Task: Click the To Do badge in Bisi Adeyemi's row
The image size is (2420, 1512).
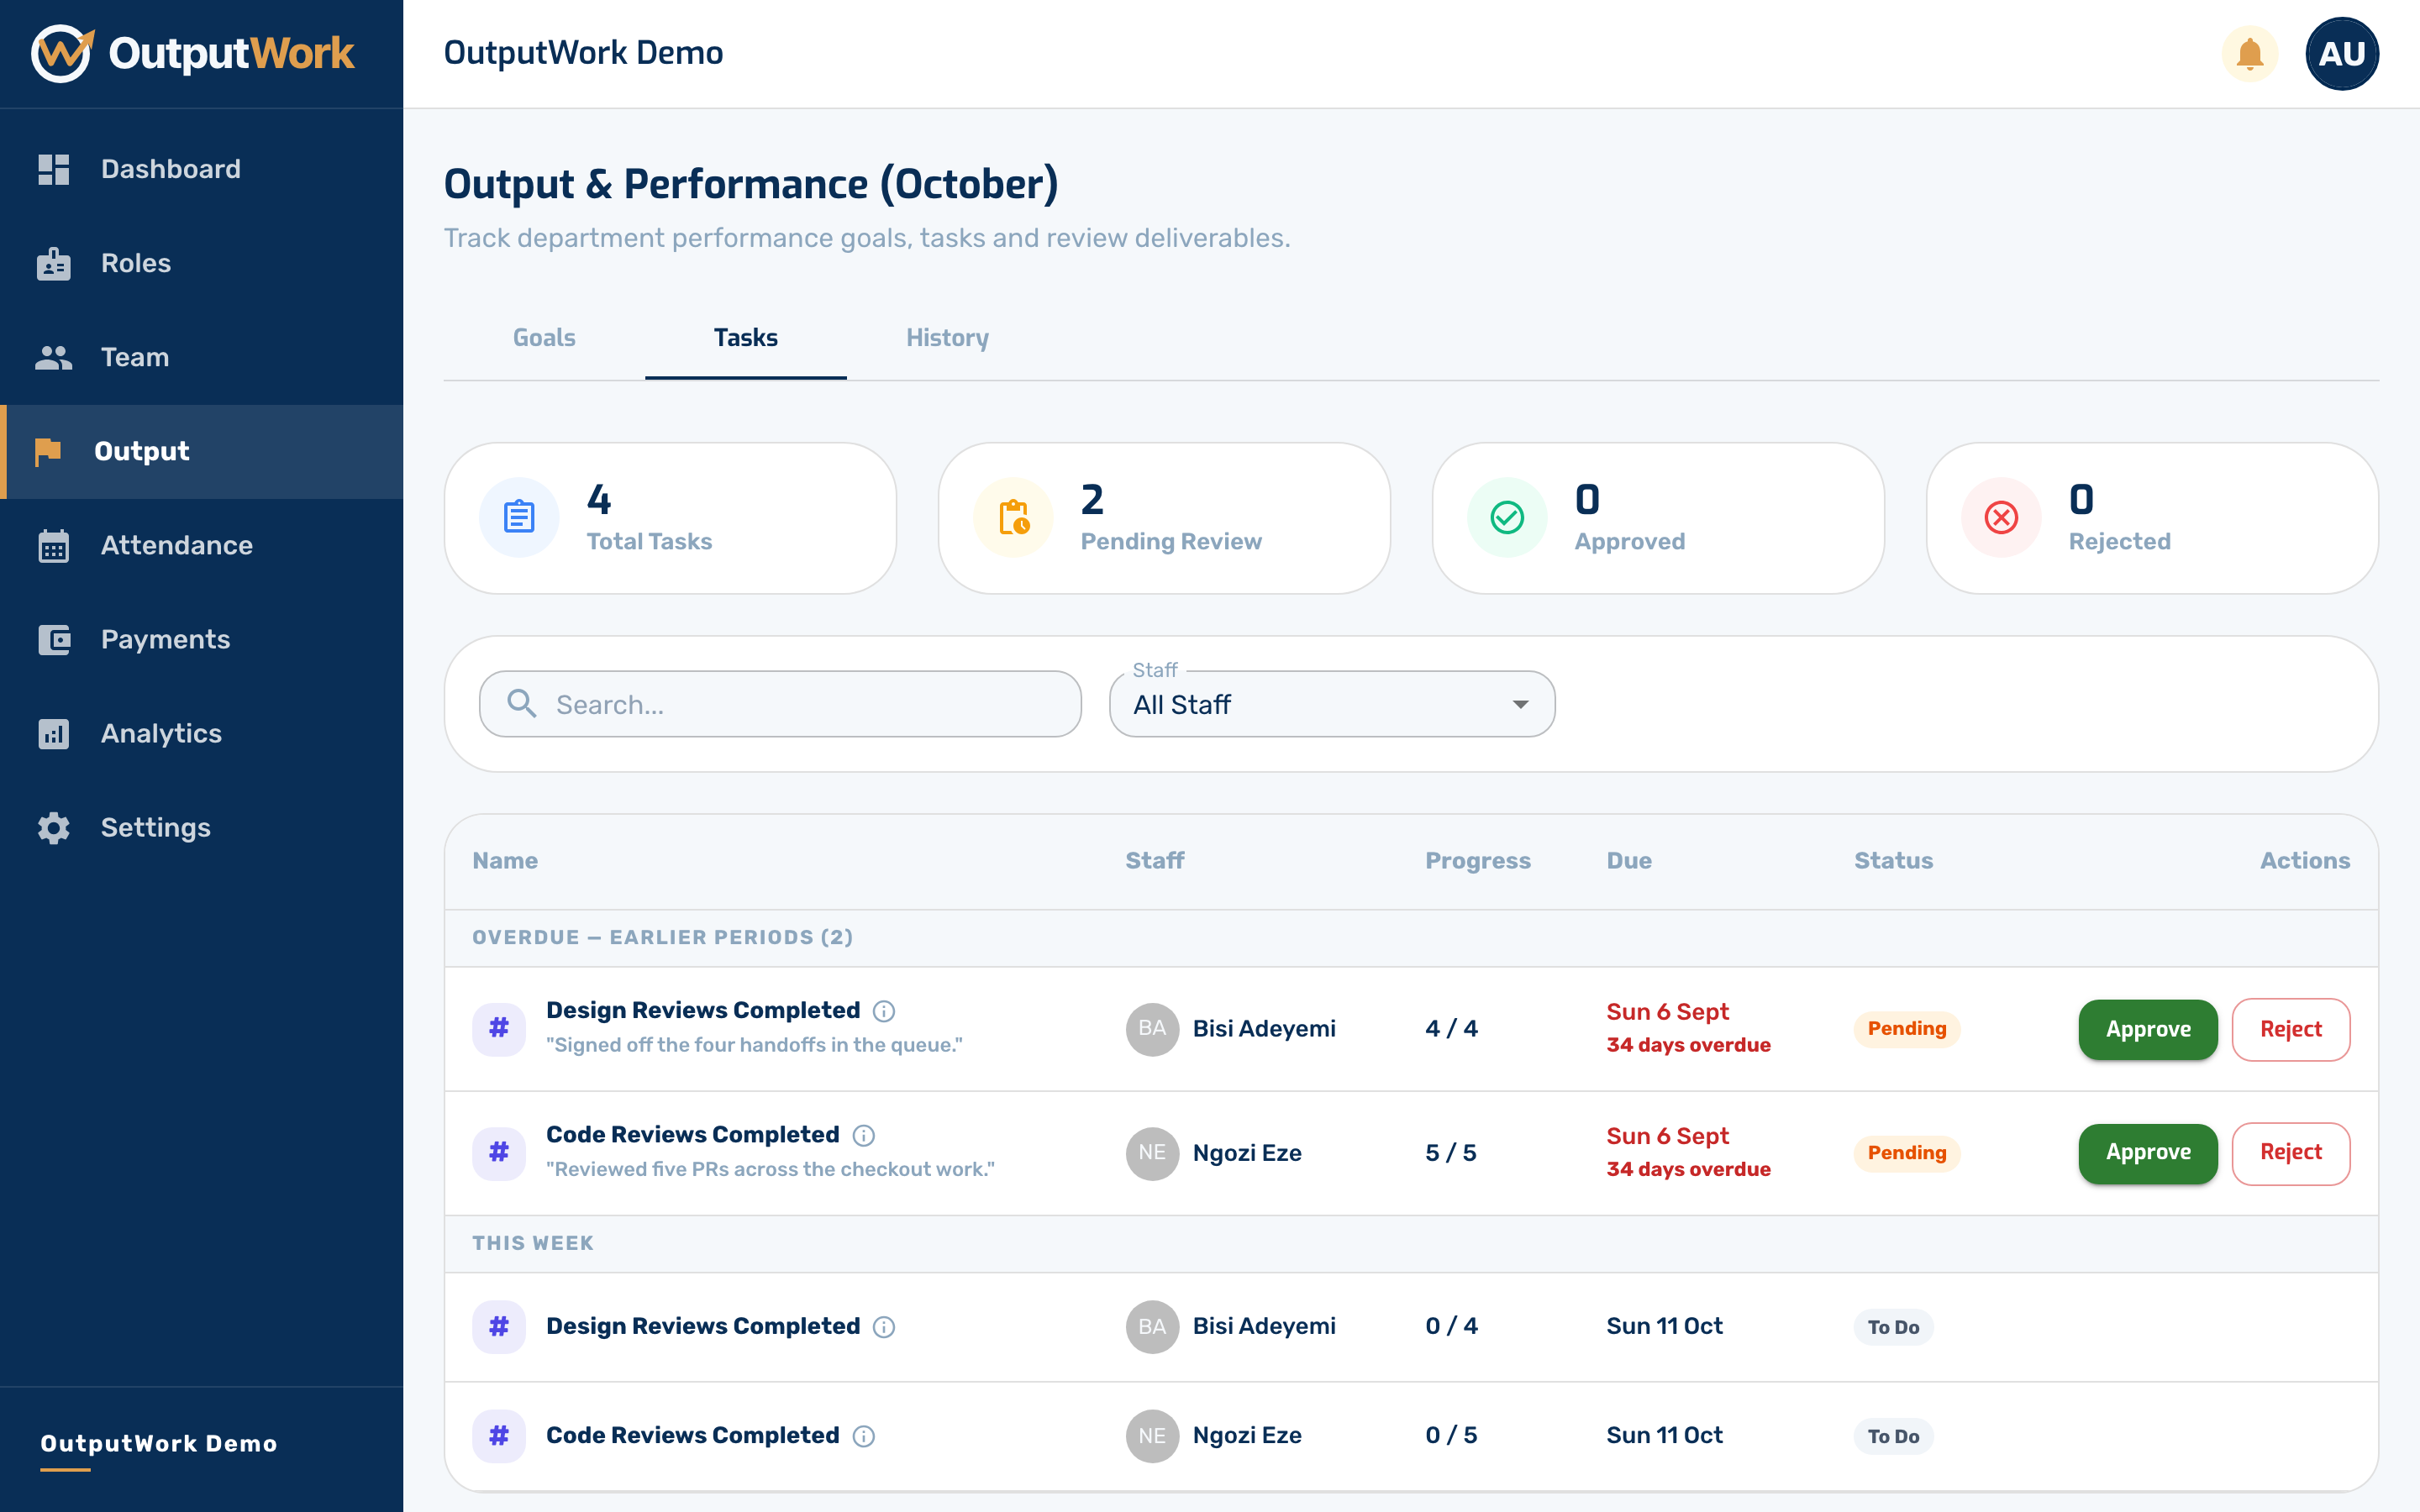Action: (x=1893, y=1327)
